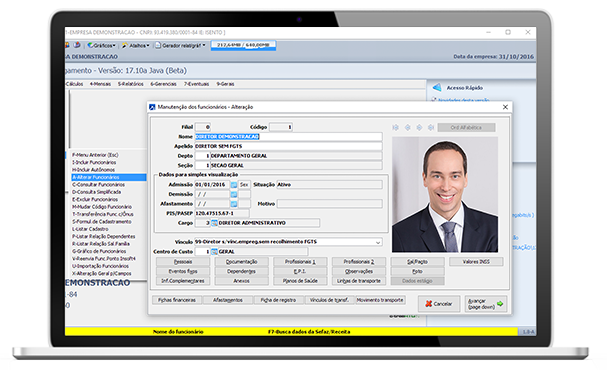Click the Acesso Rápido arrow icon
This screenshot has width=607, height=370.
pyautogui.click(x=437, y=87)
